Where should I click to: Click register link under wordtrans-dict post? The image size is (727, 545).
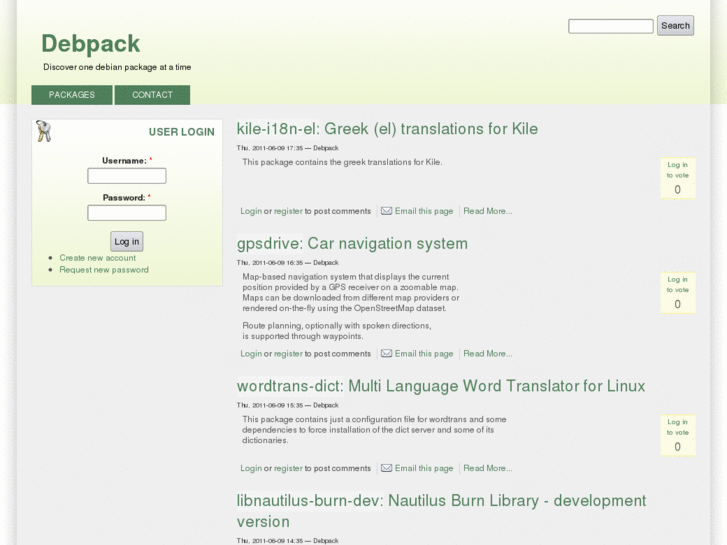click(x=288, y=468)
